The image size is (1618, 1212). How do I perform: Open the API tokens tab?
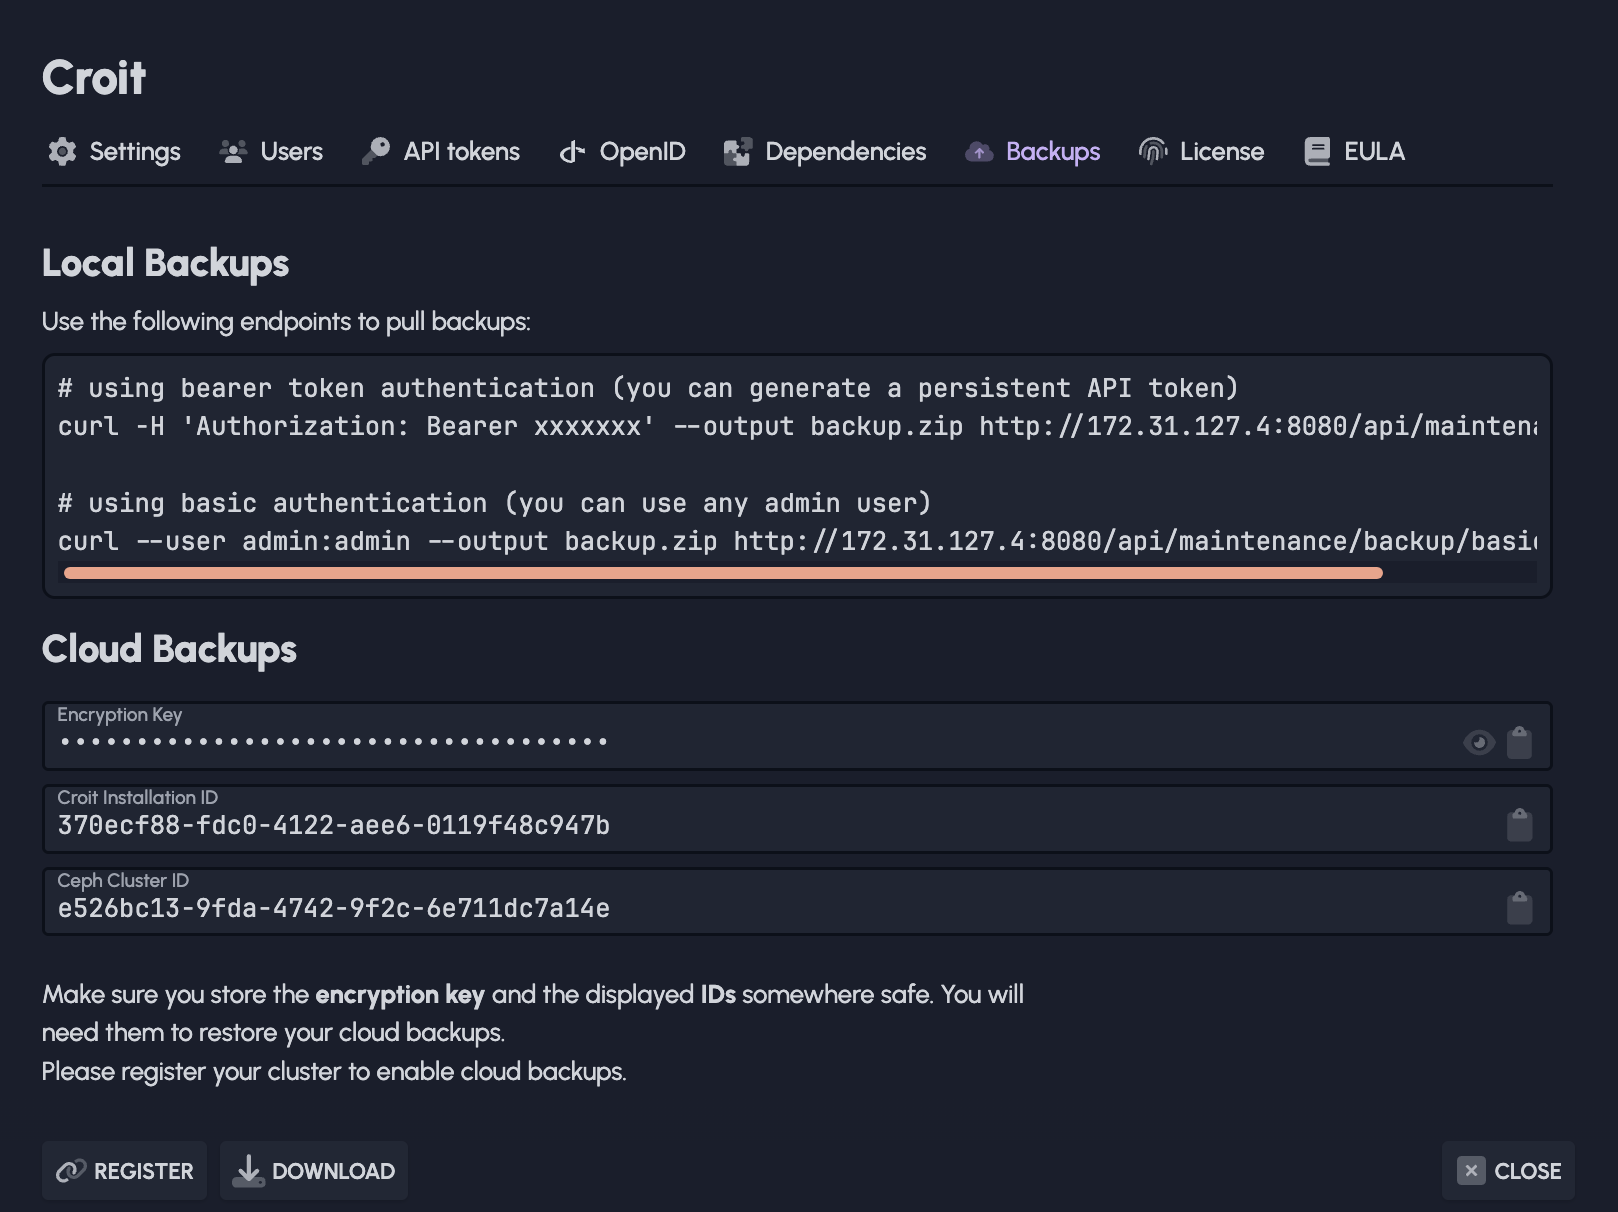[x=461, y=151]
